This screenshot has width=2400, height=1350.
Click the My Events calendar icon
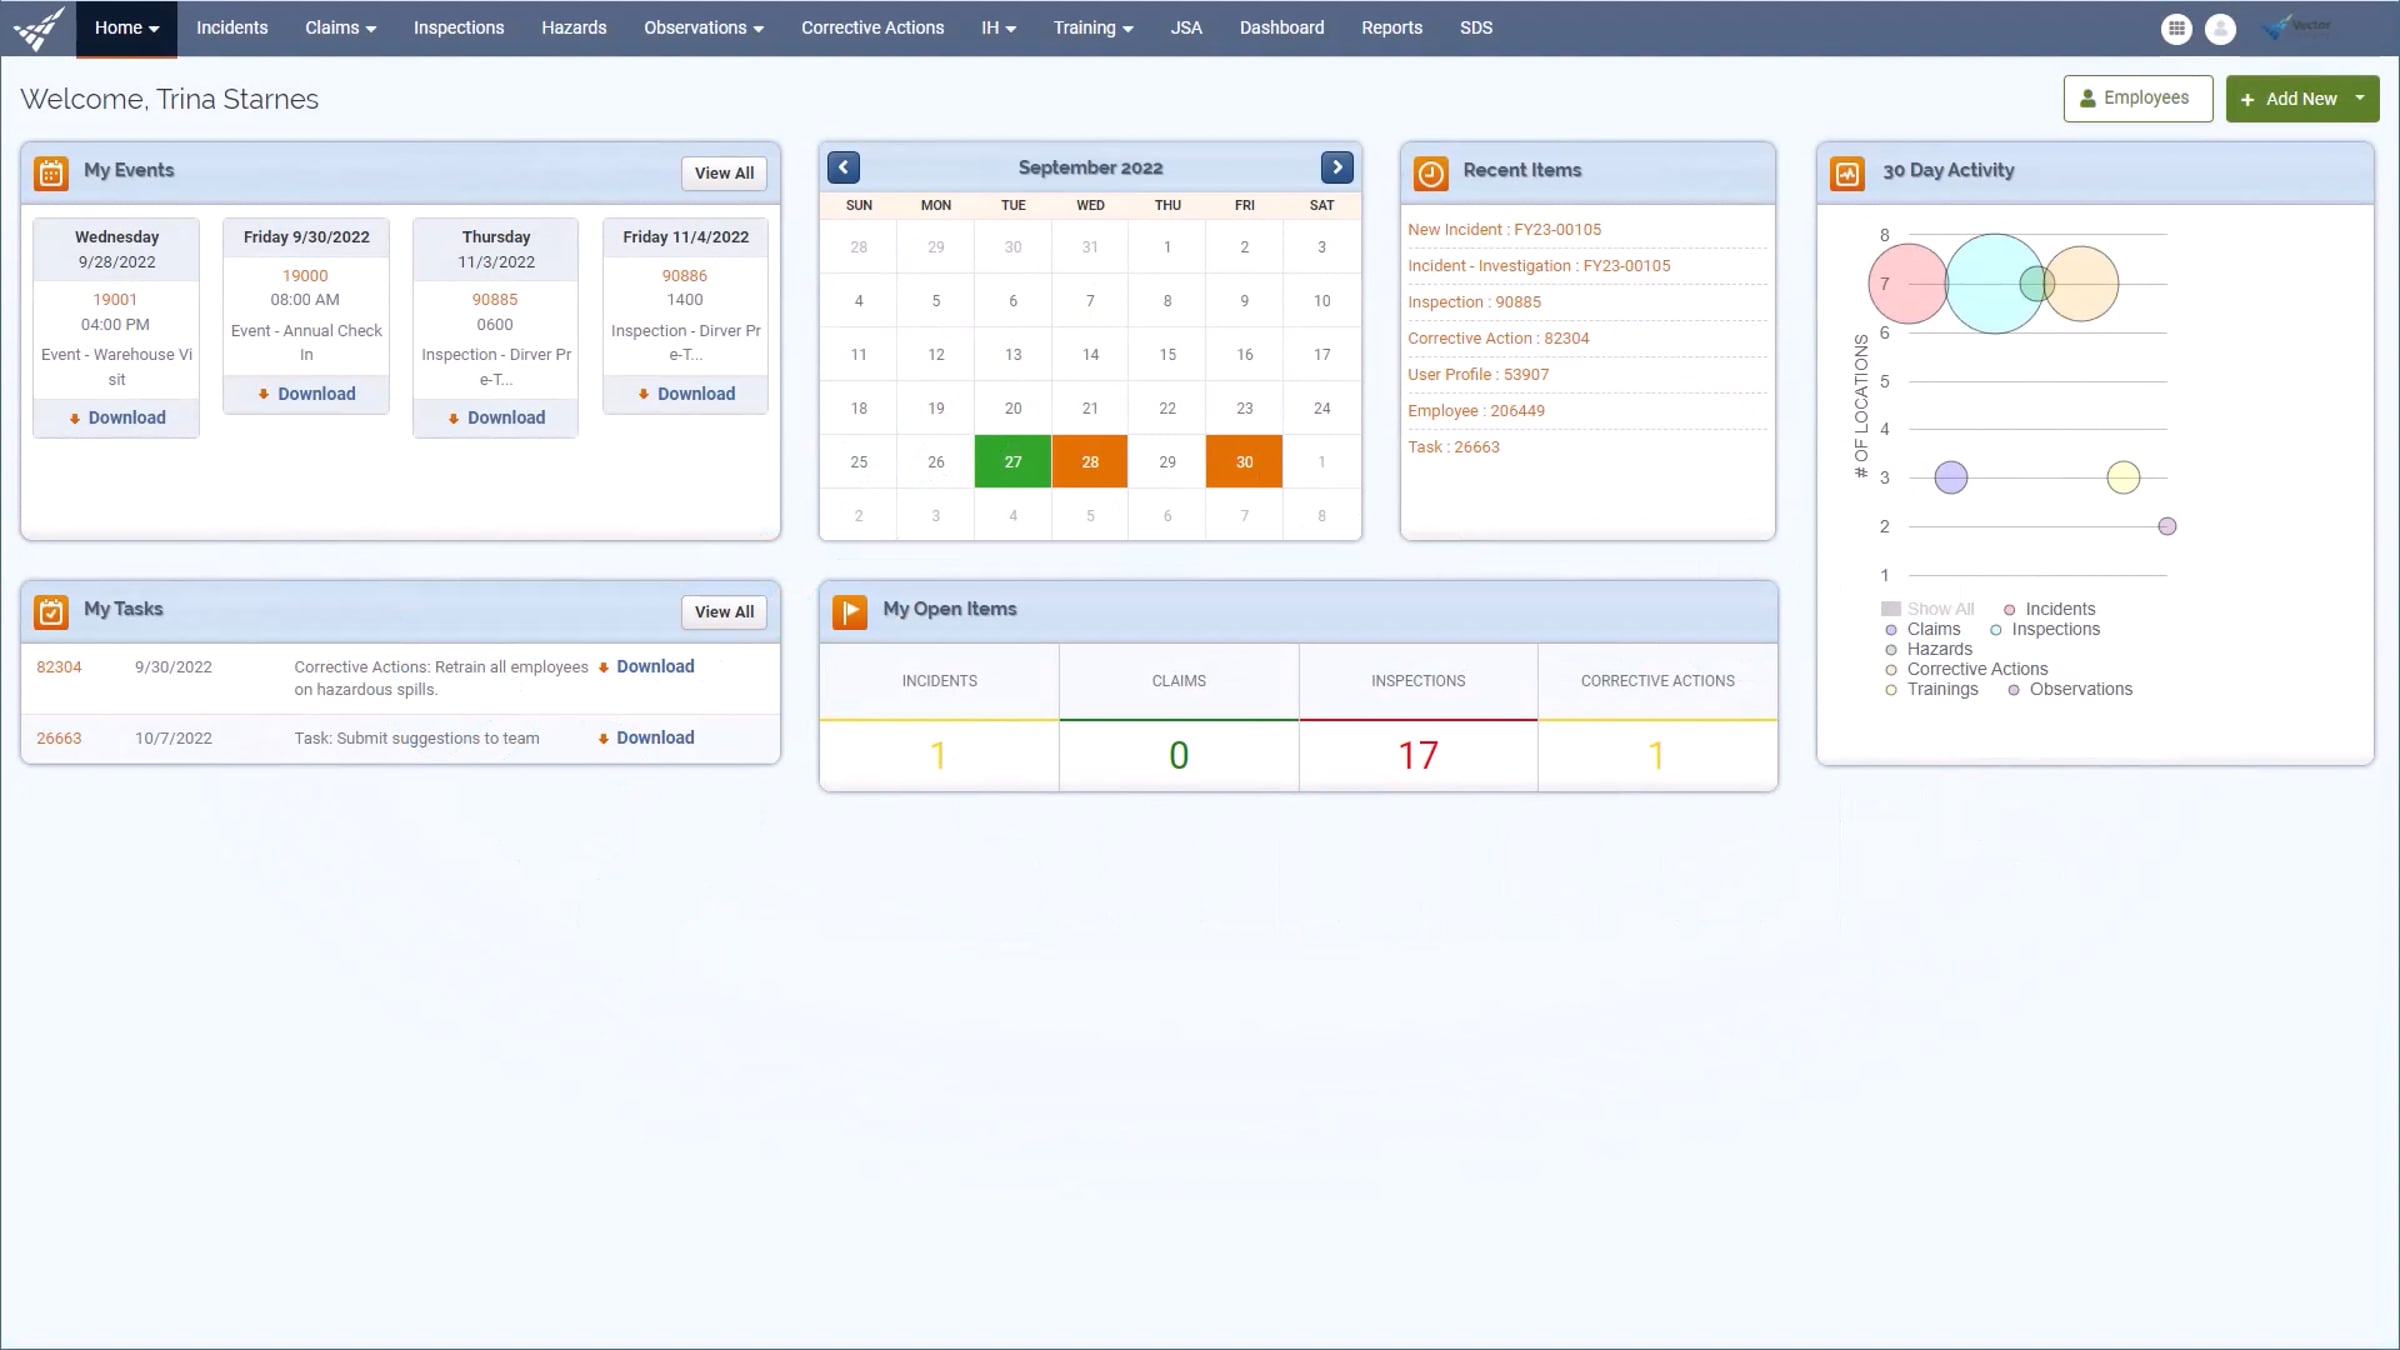(x=51, y=172)
